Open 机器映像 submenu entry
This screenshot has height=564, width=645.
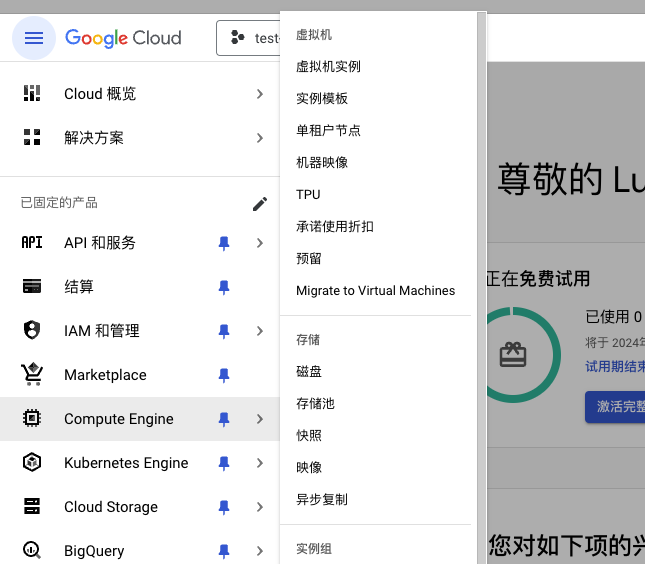322,162
